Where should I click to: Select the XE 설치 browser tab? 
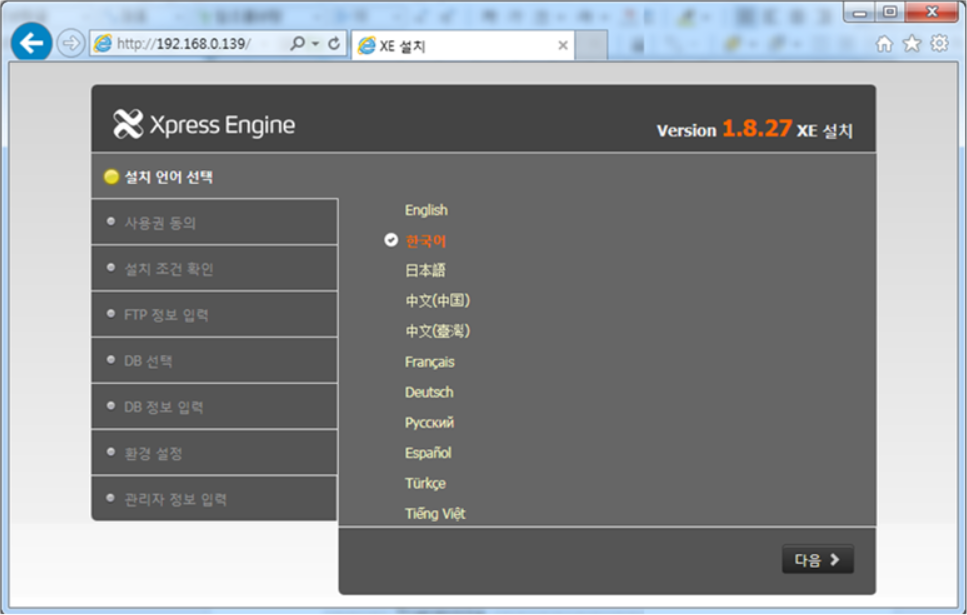(463, 46)
